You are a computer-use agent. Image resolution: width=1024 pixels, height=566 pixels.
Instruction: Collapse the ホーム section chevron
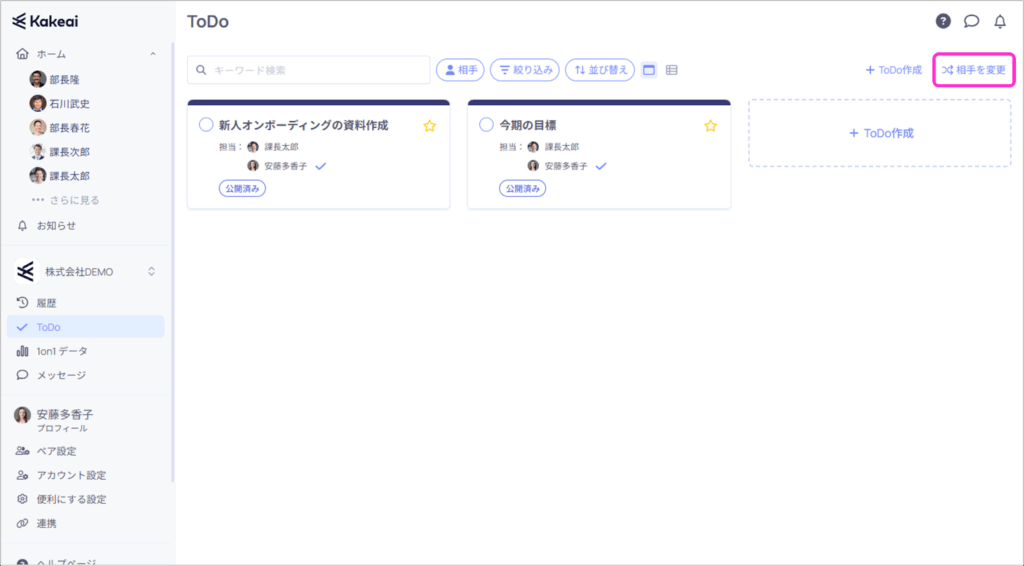tap(152, 54)
